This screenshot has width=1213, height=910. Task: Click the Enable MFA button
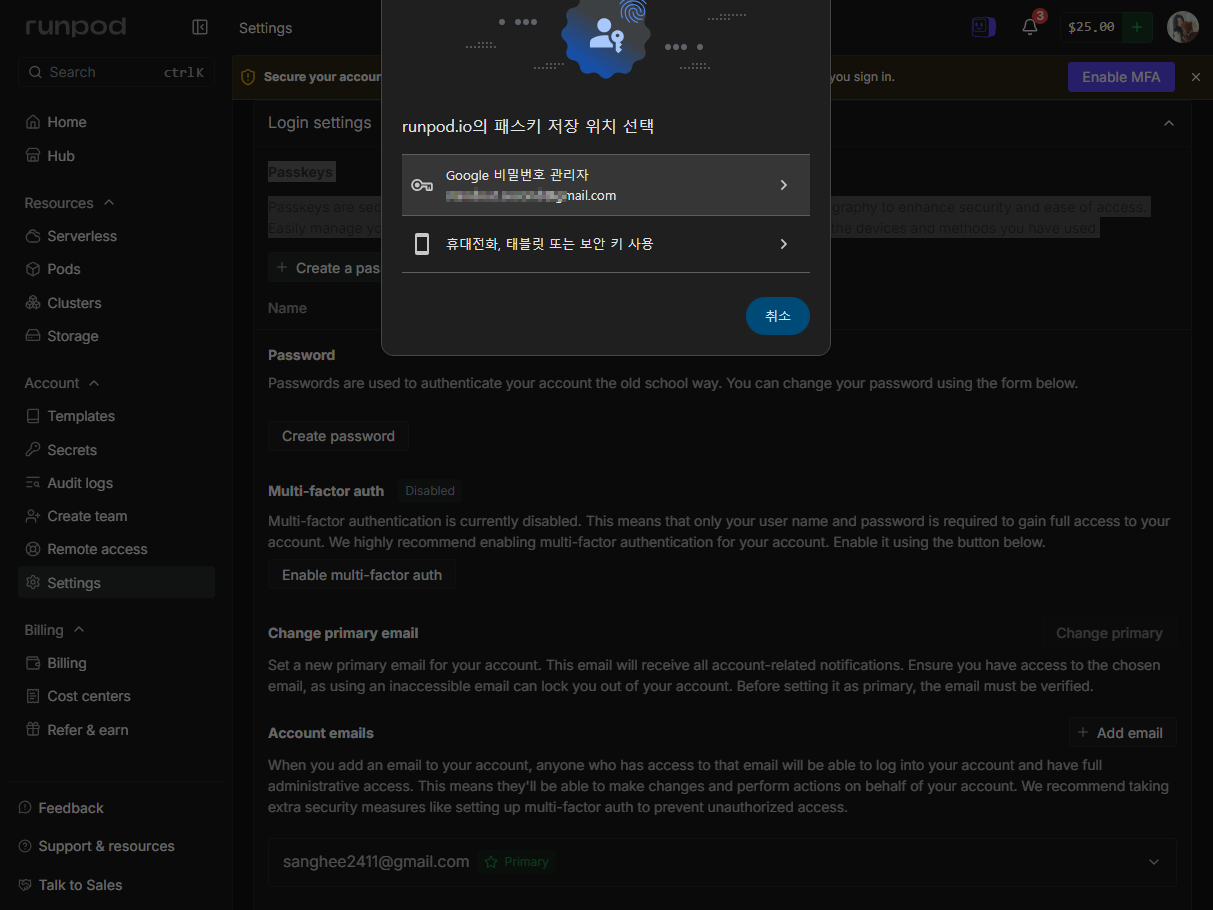click(1121, 77)
